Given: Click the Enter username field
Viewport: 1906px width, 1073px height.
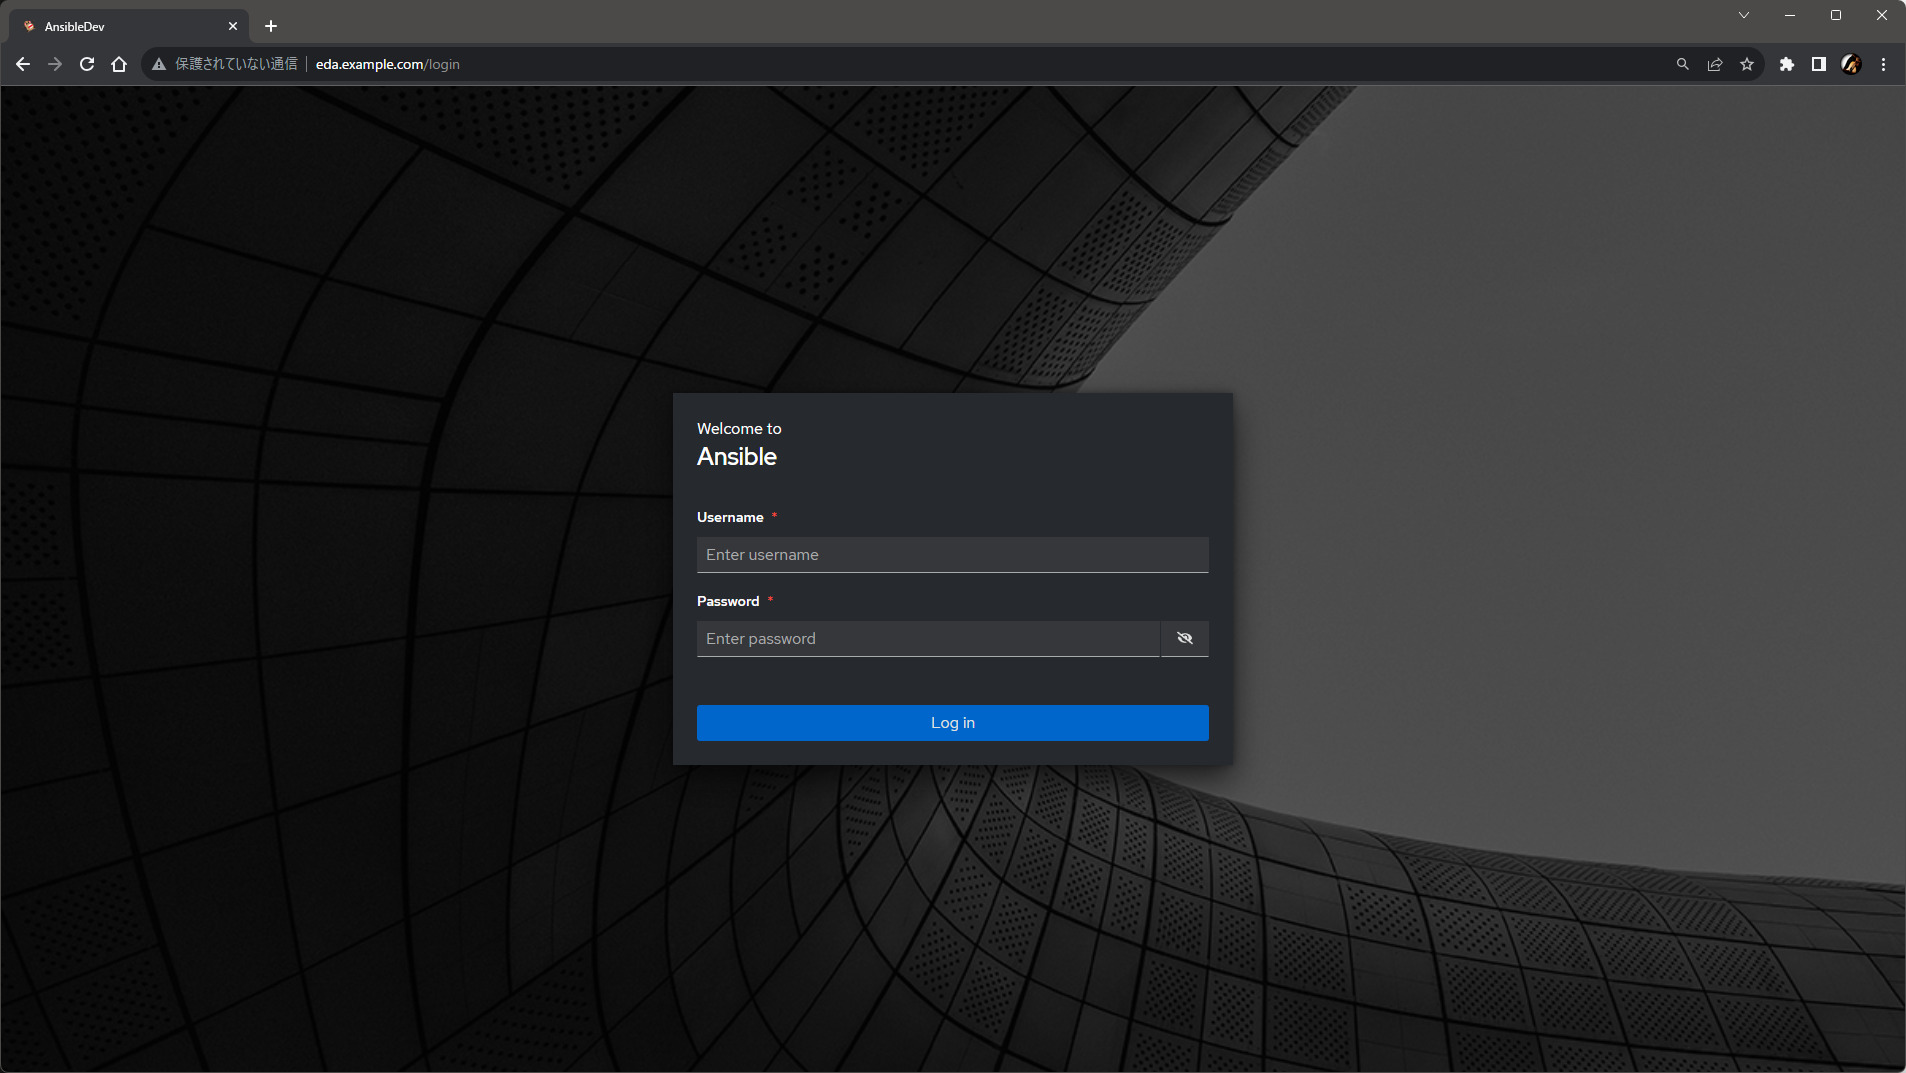Looking at the screenshot, I should 951,555.
